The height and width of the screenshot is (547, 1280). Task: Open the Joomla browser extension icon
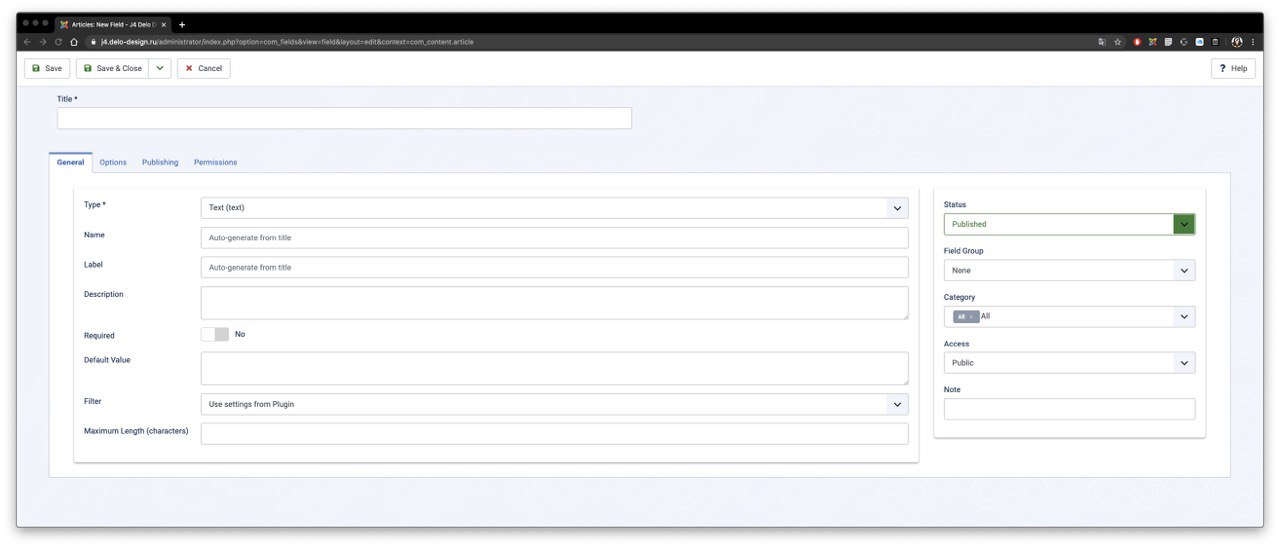[1153, 42]
